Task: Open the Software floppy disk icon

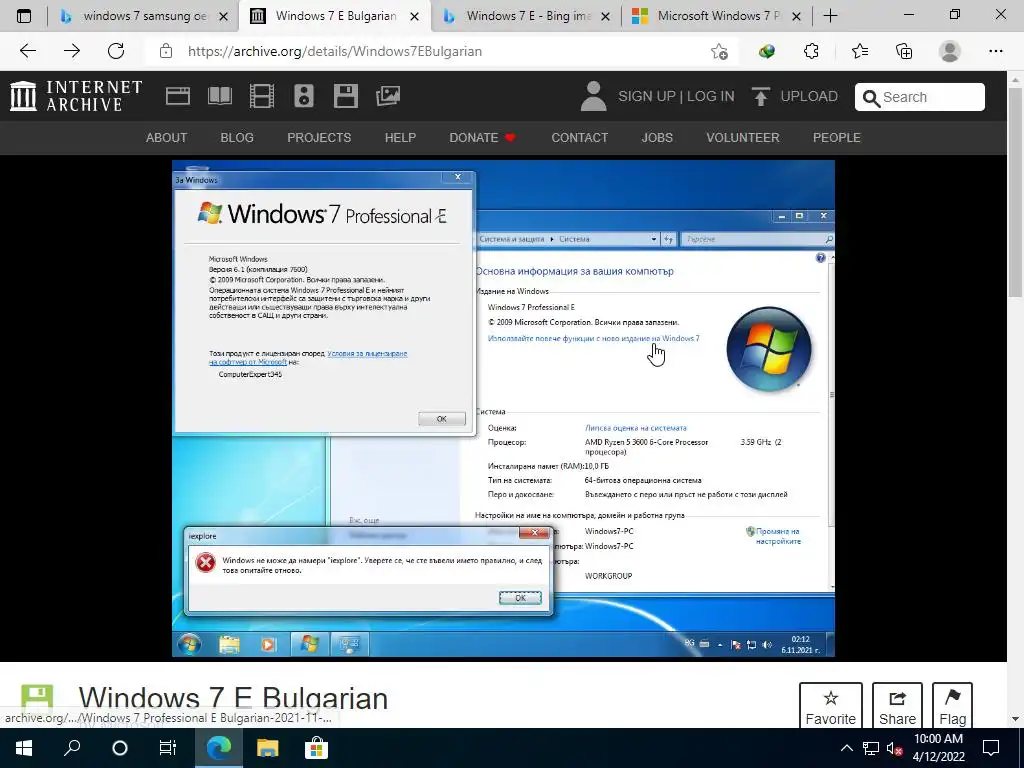Action: pos(345,96)
